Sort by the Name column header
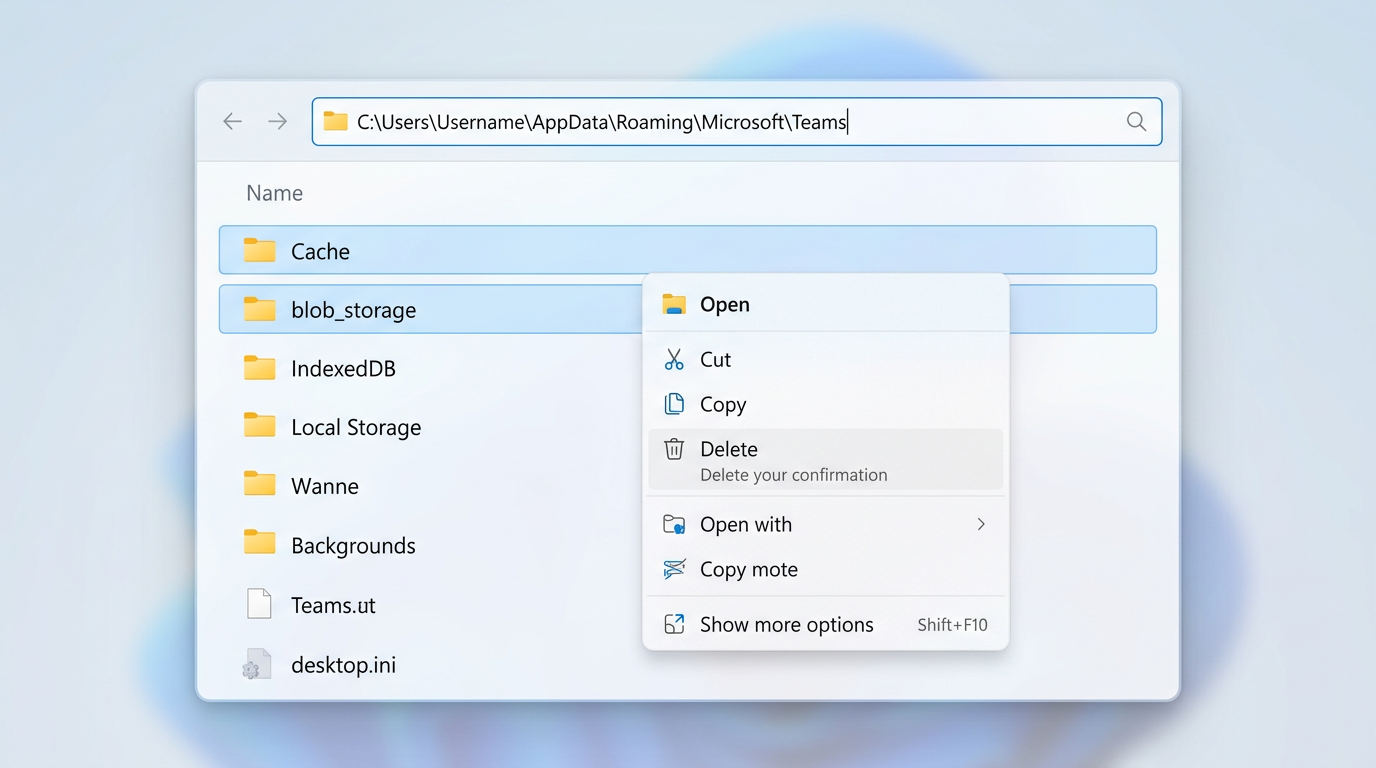The height and width of the screenshot is (768, 1376). (275, 193)
